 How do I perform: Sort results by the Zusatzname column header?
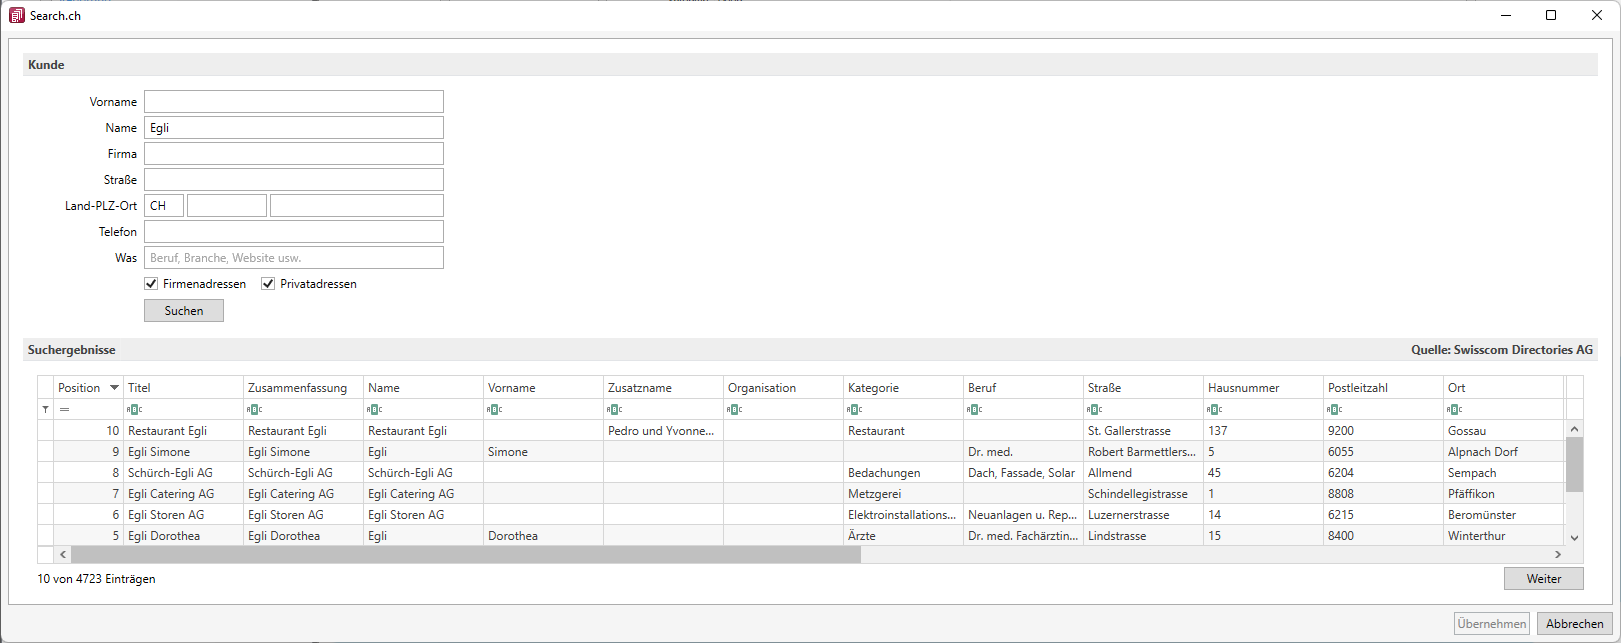tap(664, 388)
